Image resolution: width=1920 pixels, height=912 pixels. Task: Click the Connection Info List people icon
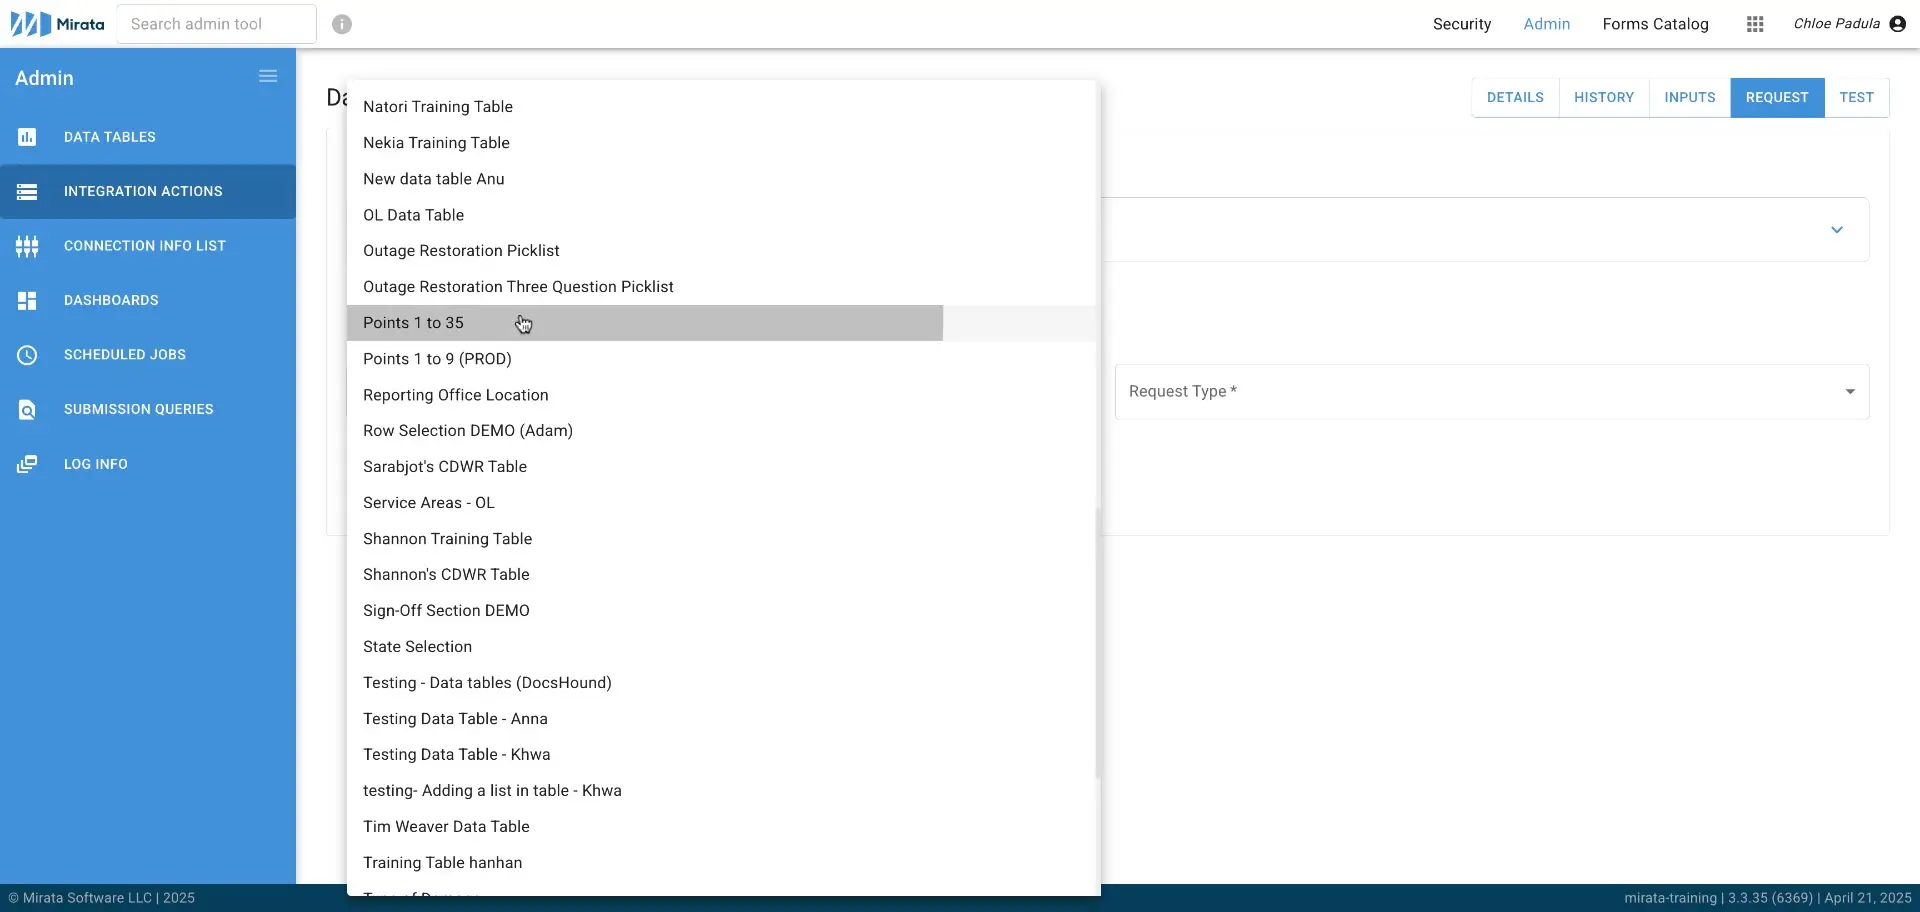tap(27, 245)
